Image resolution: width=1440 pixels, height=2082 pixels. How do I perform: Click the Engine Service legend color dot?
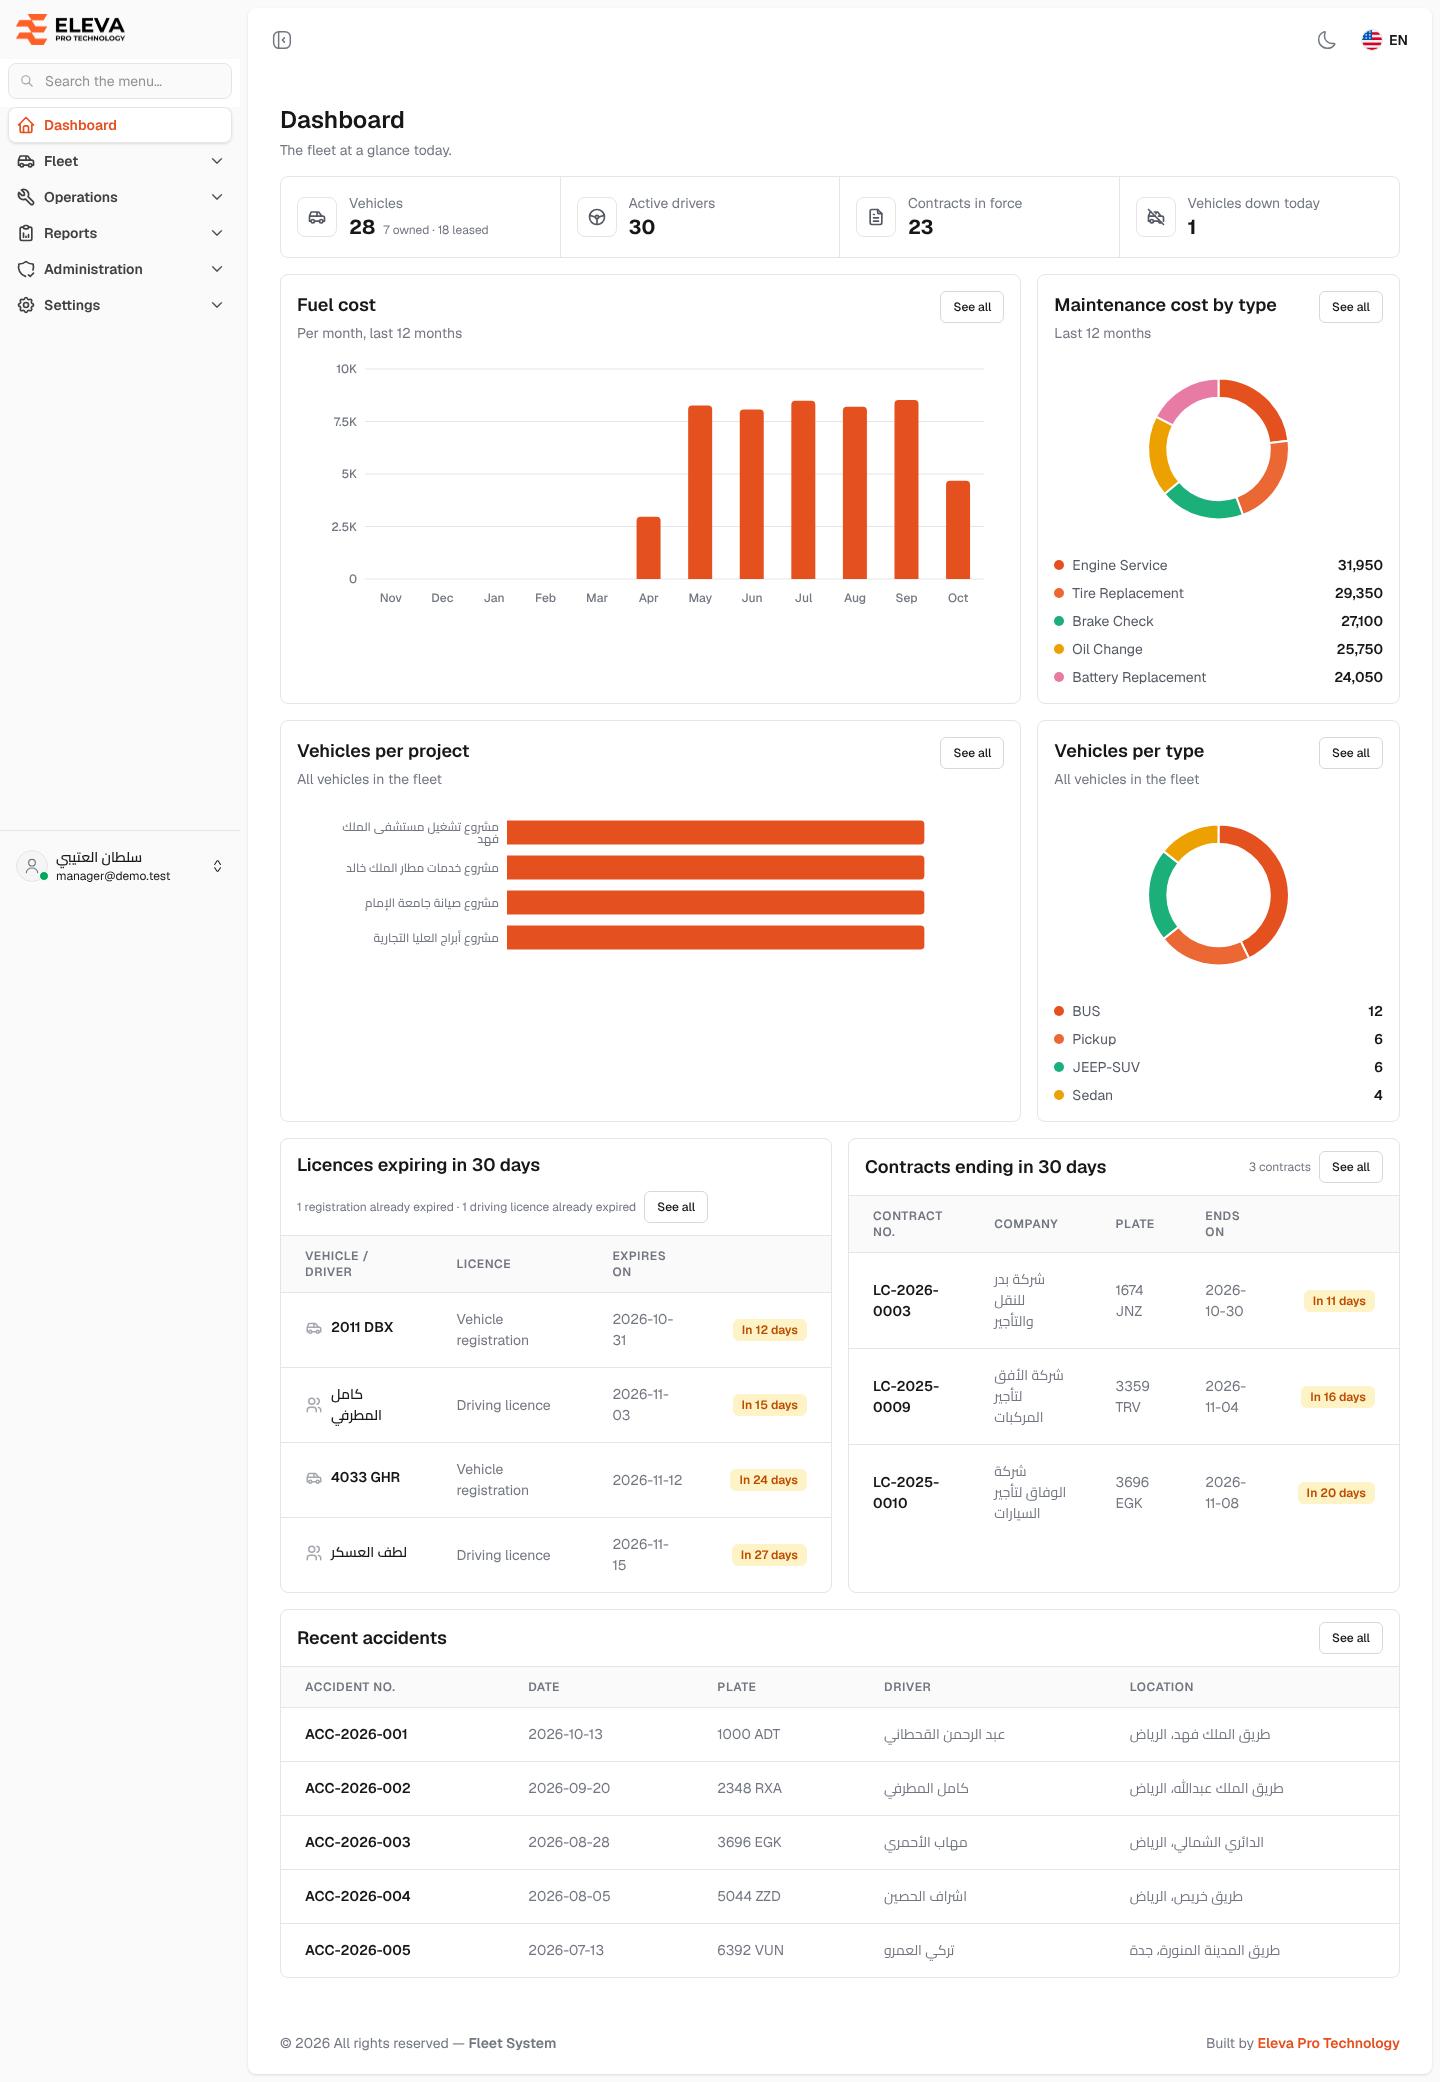[x=1059, y=565]
